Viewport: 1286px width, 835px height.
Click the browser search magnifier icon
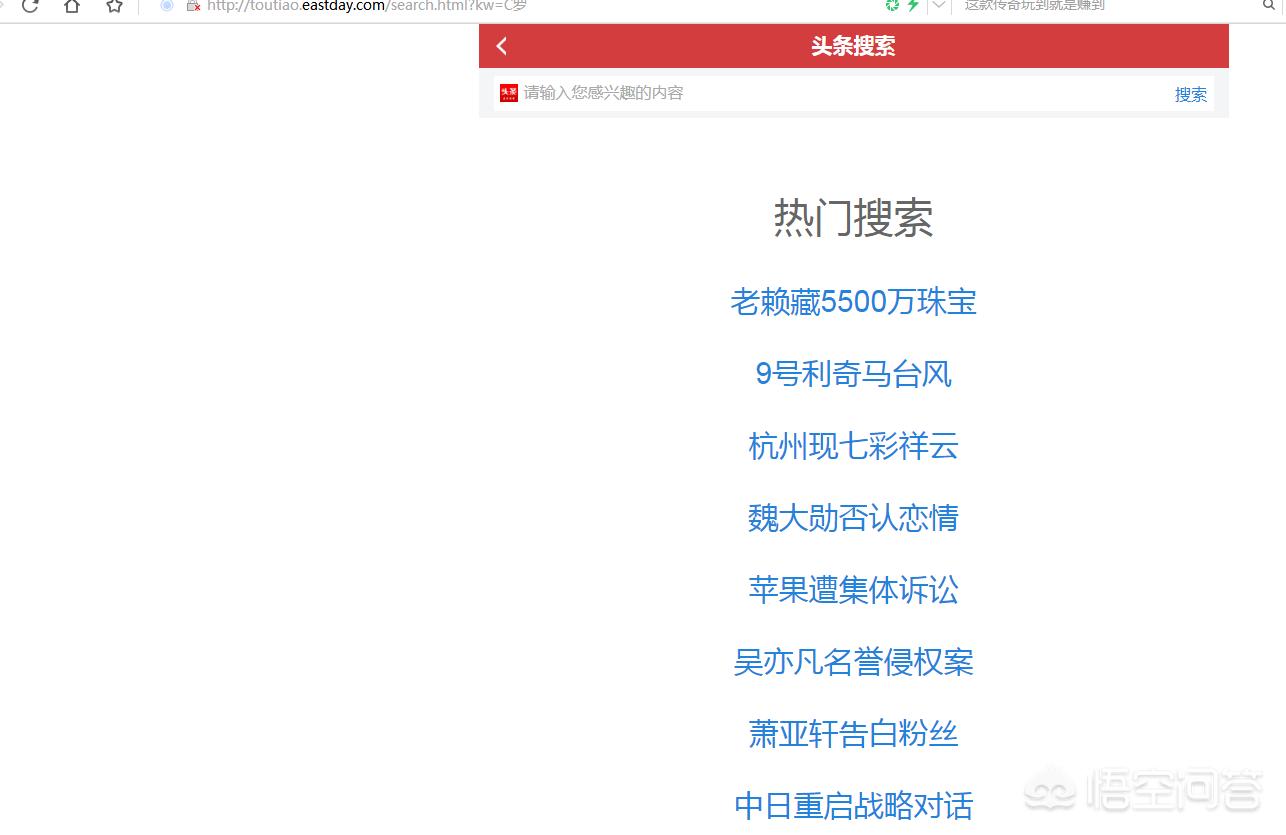1269,5
